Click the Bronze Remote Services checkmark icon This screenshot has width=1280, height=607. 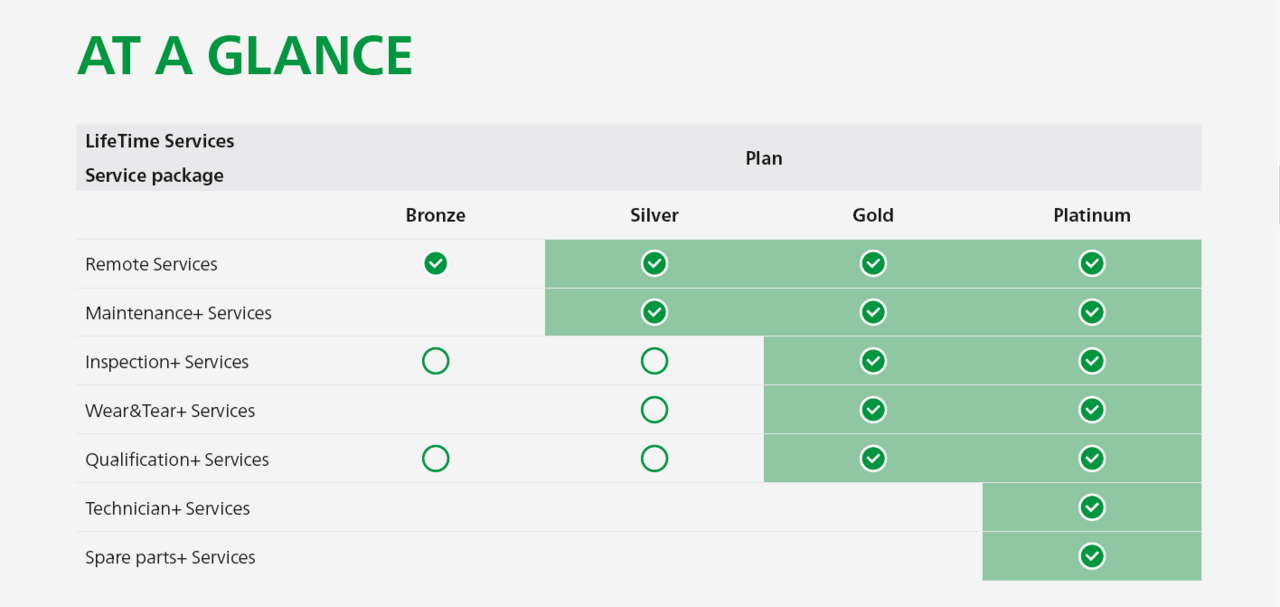[x=435, y=263]
